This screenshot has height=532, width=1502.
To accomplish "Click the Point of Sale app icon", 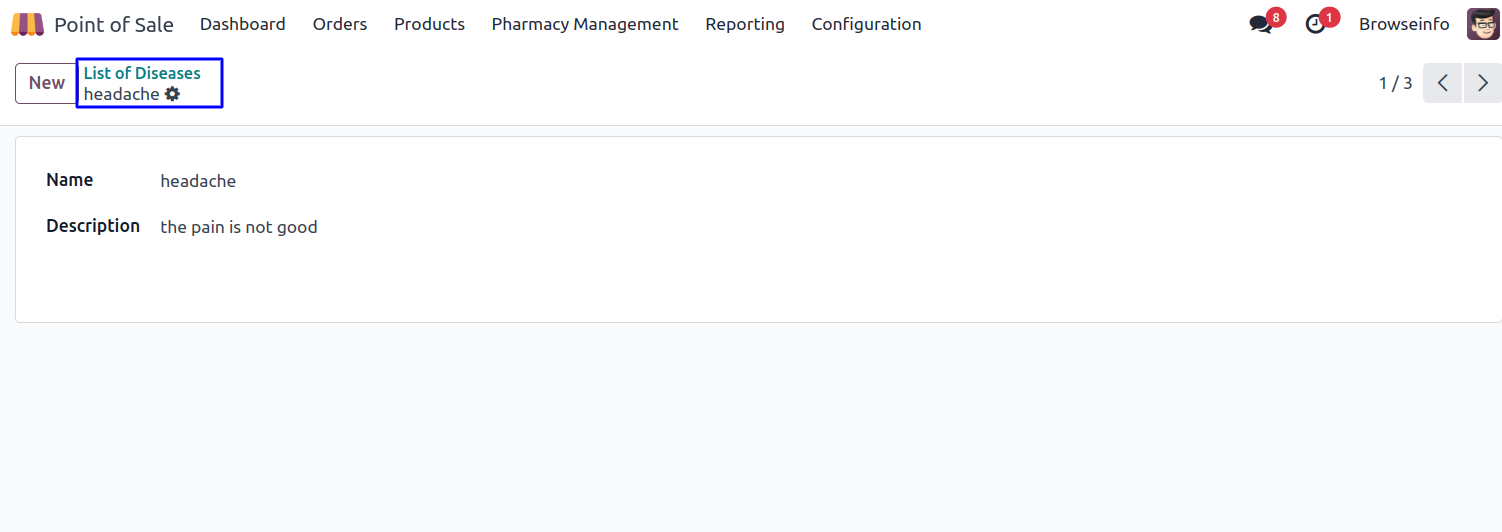I will 27,24.
